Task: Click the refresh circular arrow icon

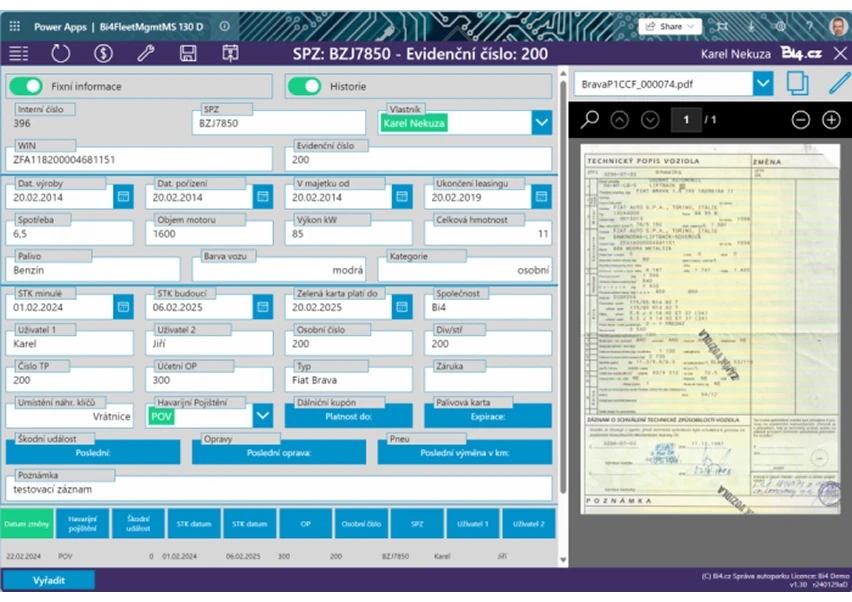Action: pyautogui.click(x=61, y=54)
